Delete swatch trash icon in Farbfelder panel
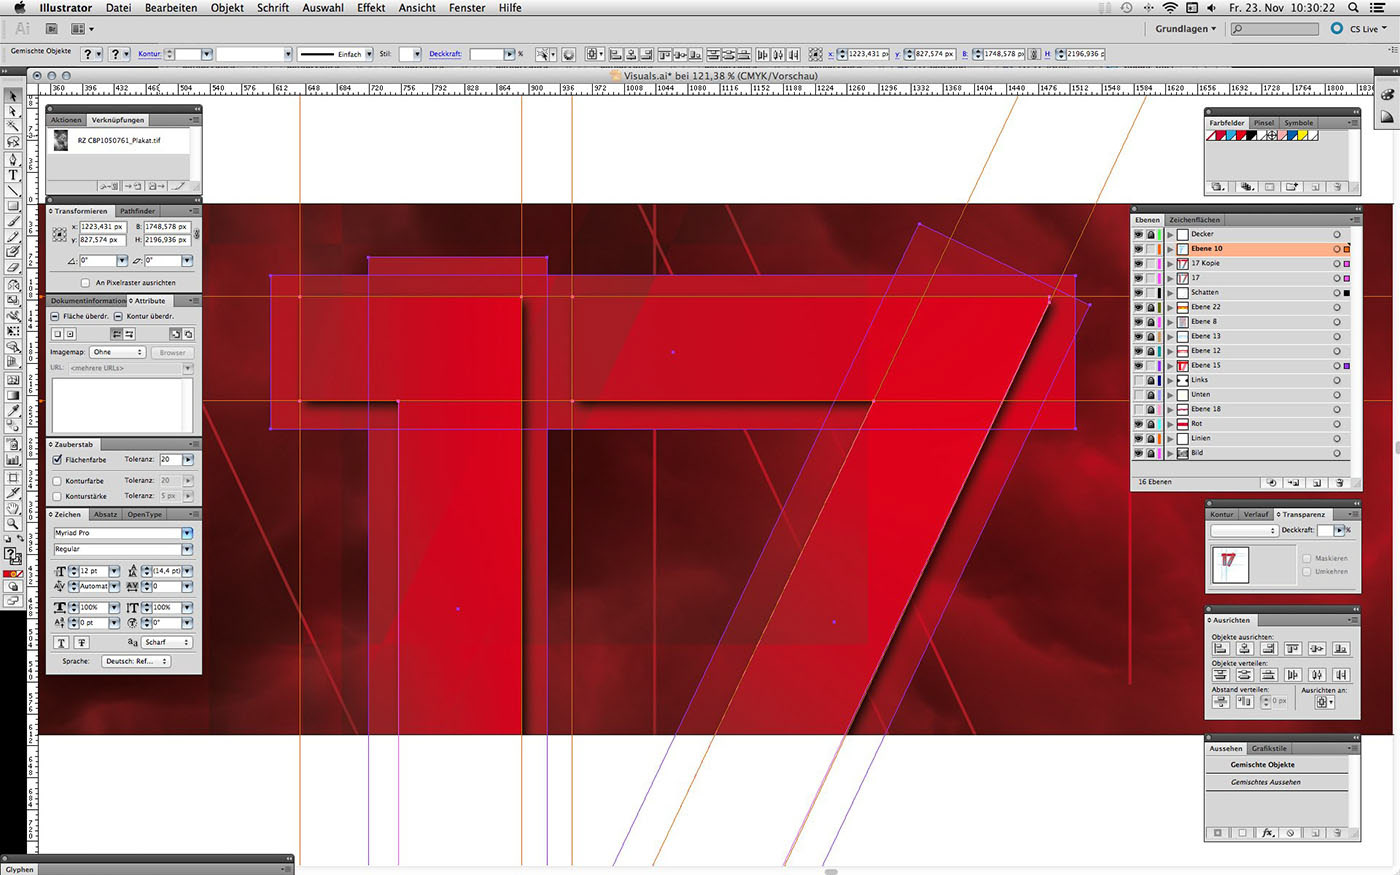Screen dimensions: 1400x875 pyautogui.click(x=1337, y=187)
